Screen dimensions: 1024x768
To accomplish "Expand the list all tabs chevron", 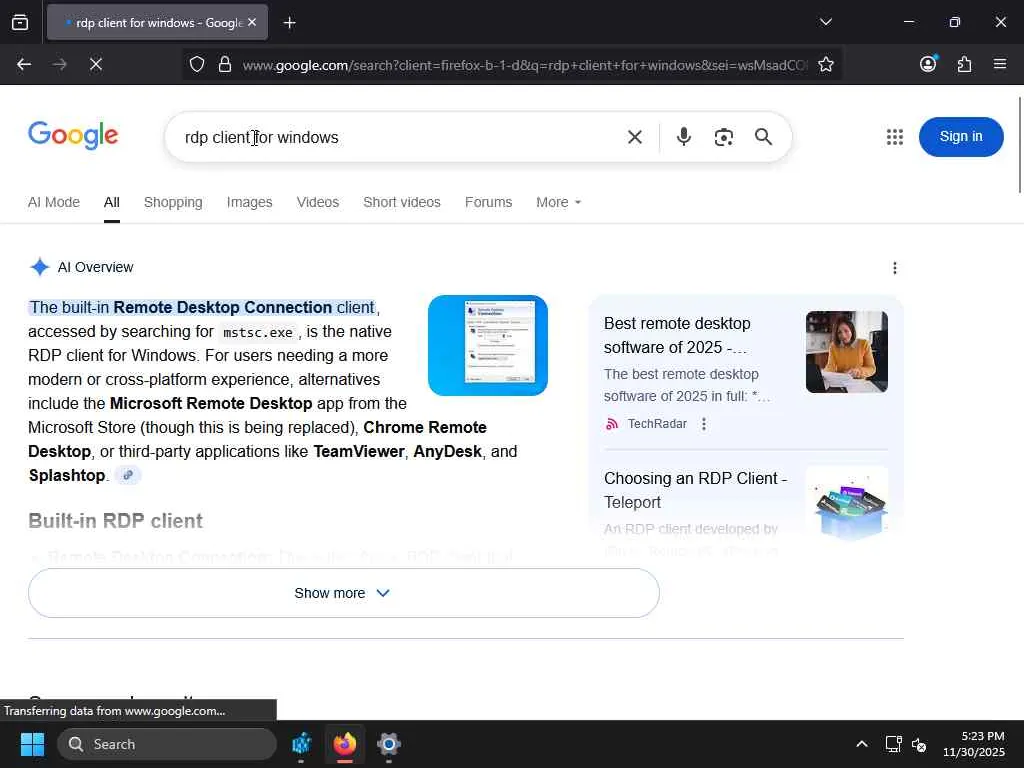I will point(825,22).
